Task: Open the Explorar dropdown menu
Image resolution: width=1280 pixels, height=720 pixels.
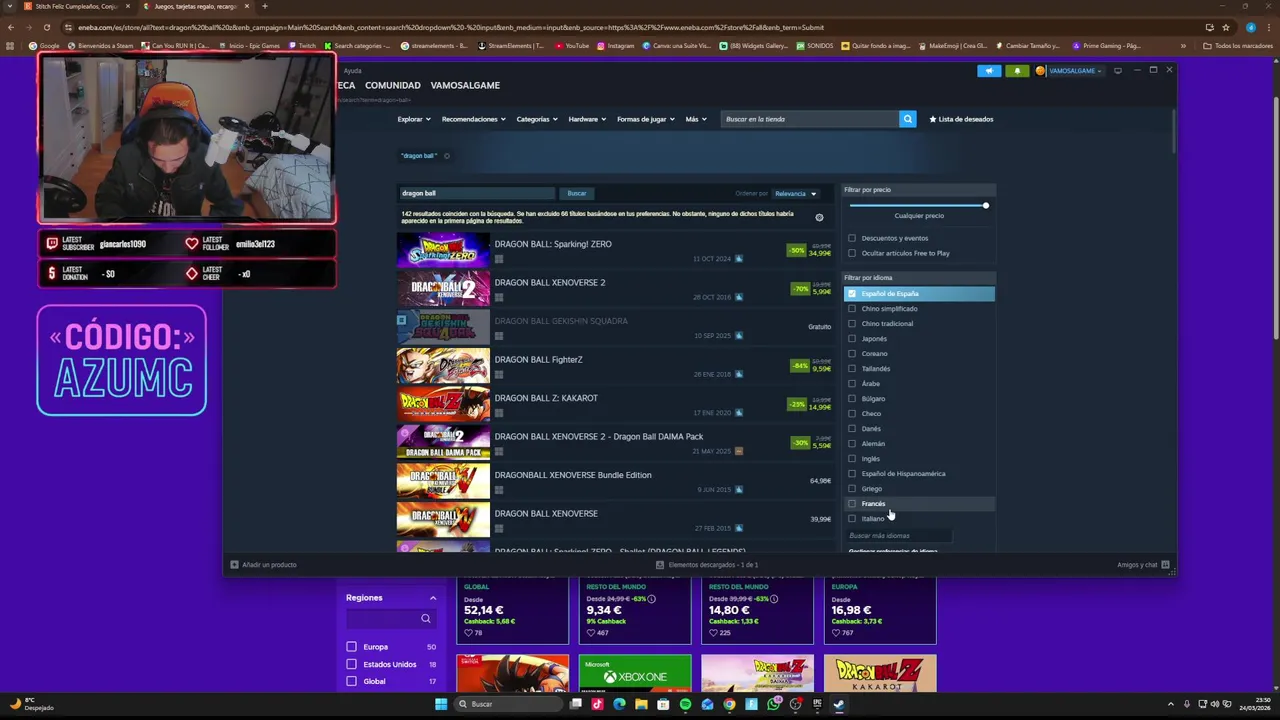Action: point(414,119)
